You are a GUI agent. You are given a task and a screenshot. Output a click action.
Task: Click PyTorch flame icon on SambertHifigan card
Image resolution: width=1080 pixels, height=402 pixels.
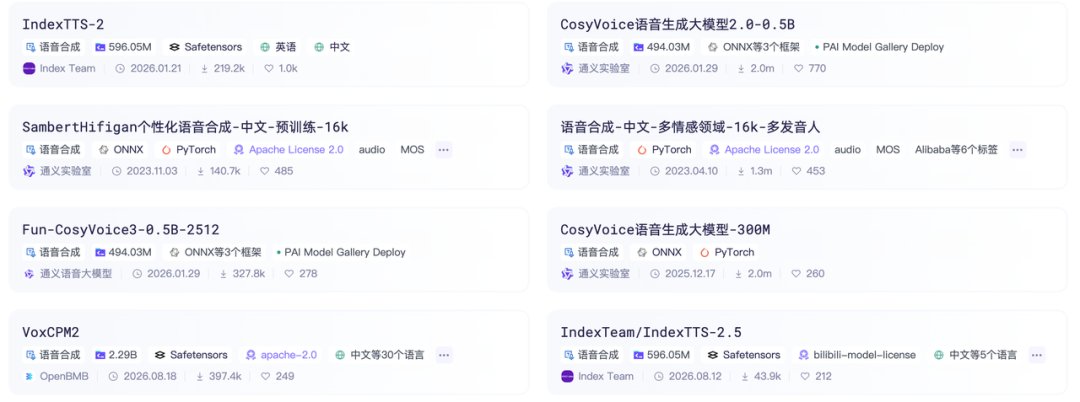pos(166,149)
